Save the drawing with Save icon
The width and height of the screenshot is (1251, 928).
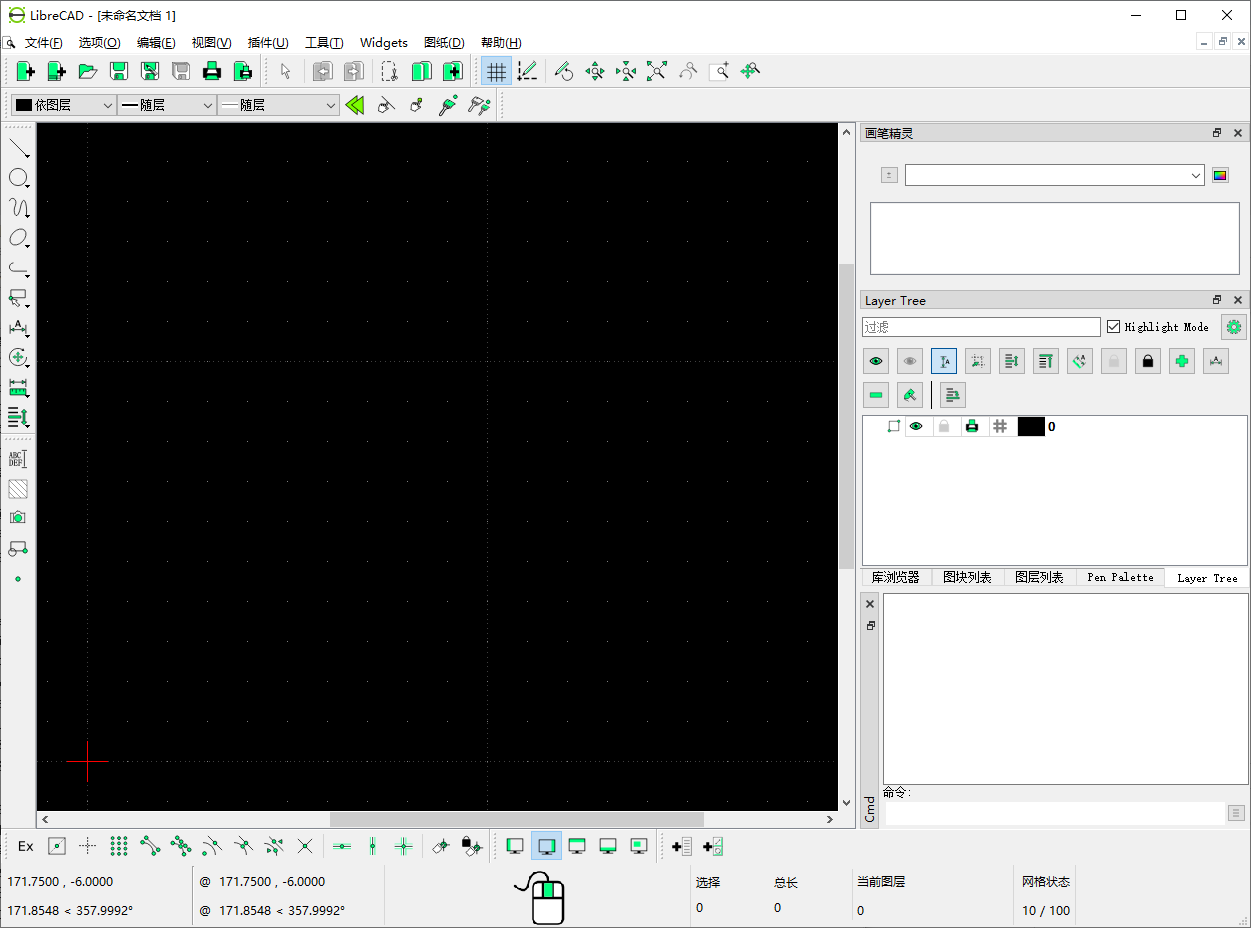coord(119,71)
